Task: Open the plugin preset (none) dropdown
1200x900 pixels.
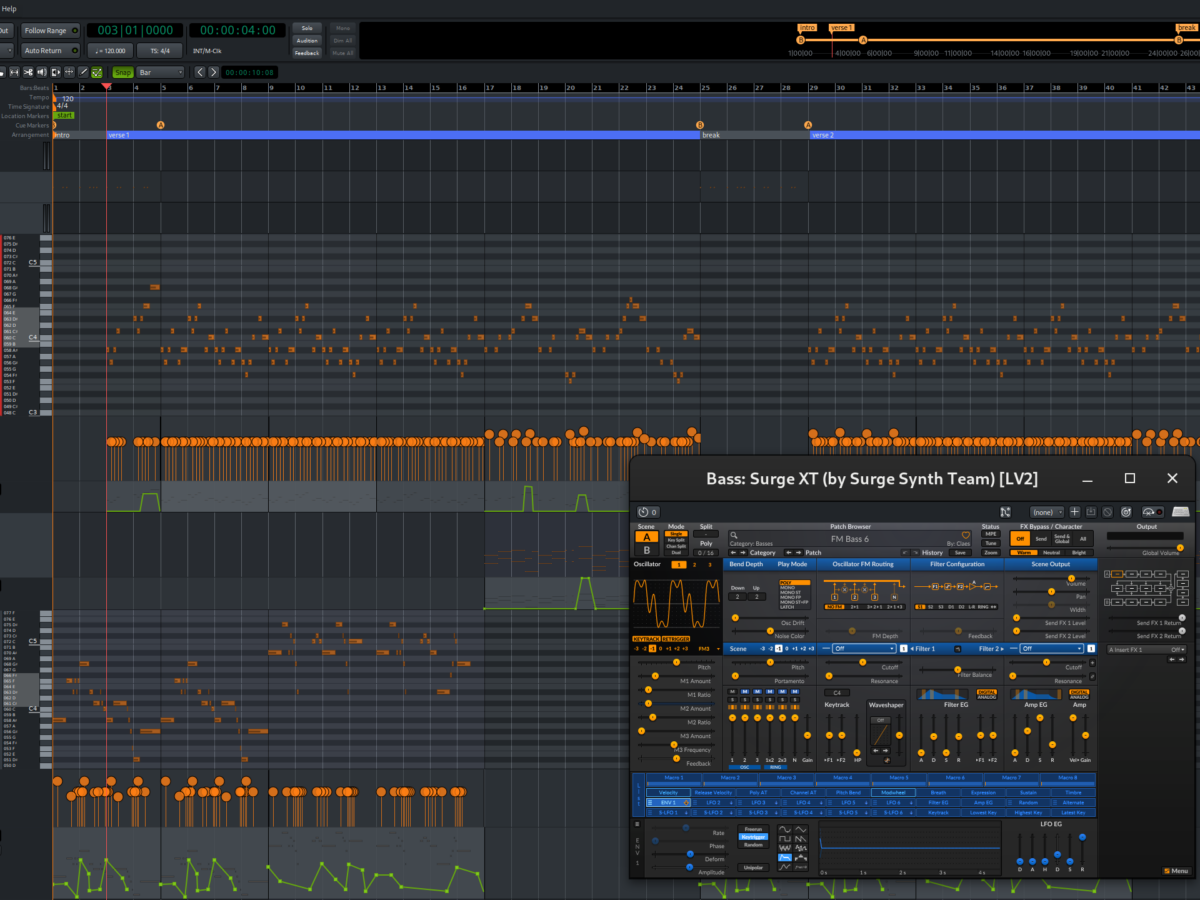Action: (1047, 511)
